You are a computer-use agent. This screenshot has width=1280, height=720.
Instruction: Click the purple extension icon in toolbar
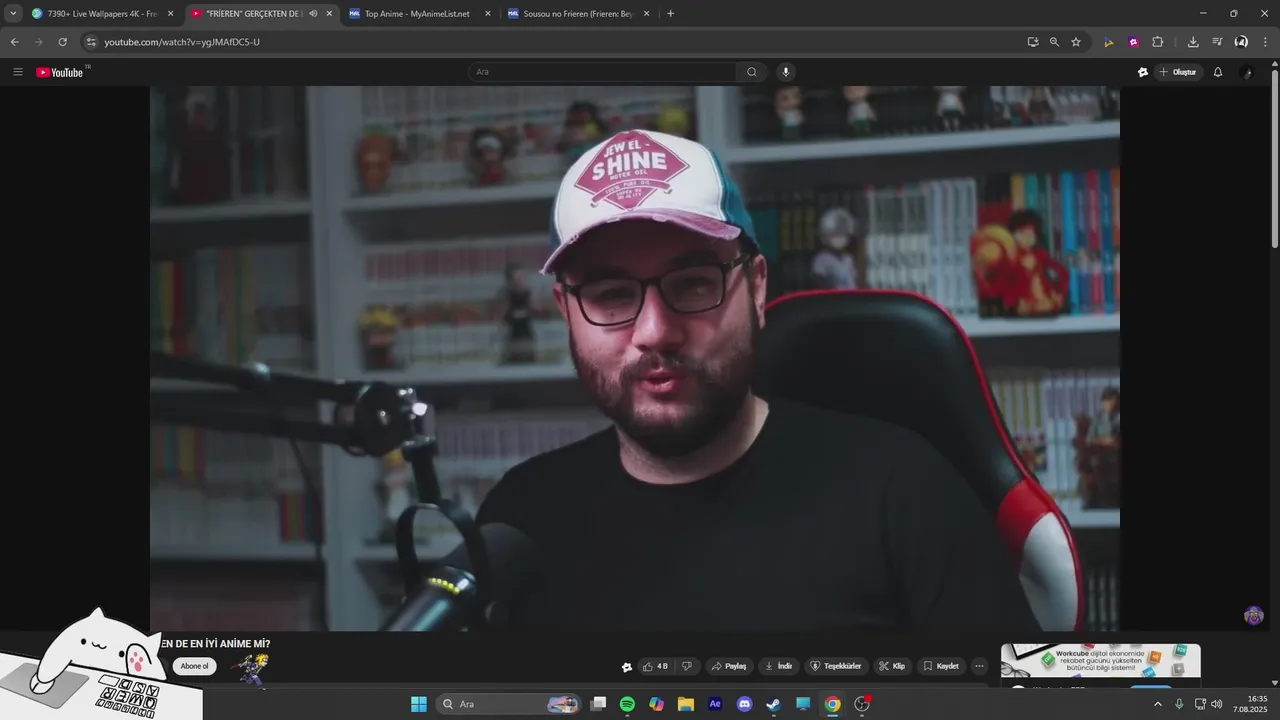pos(1133,42)
